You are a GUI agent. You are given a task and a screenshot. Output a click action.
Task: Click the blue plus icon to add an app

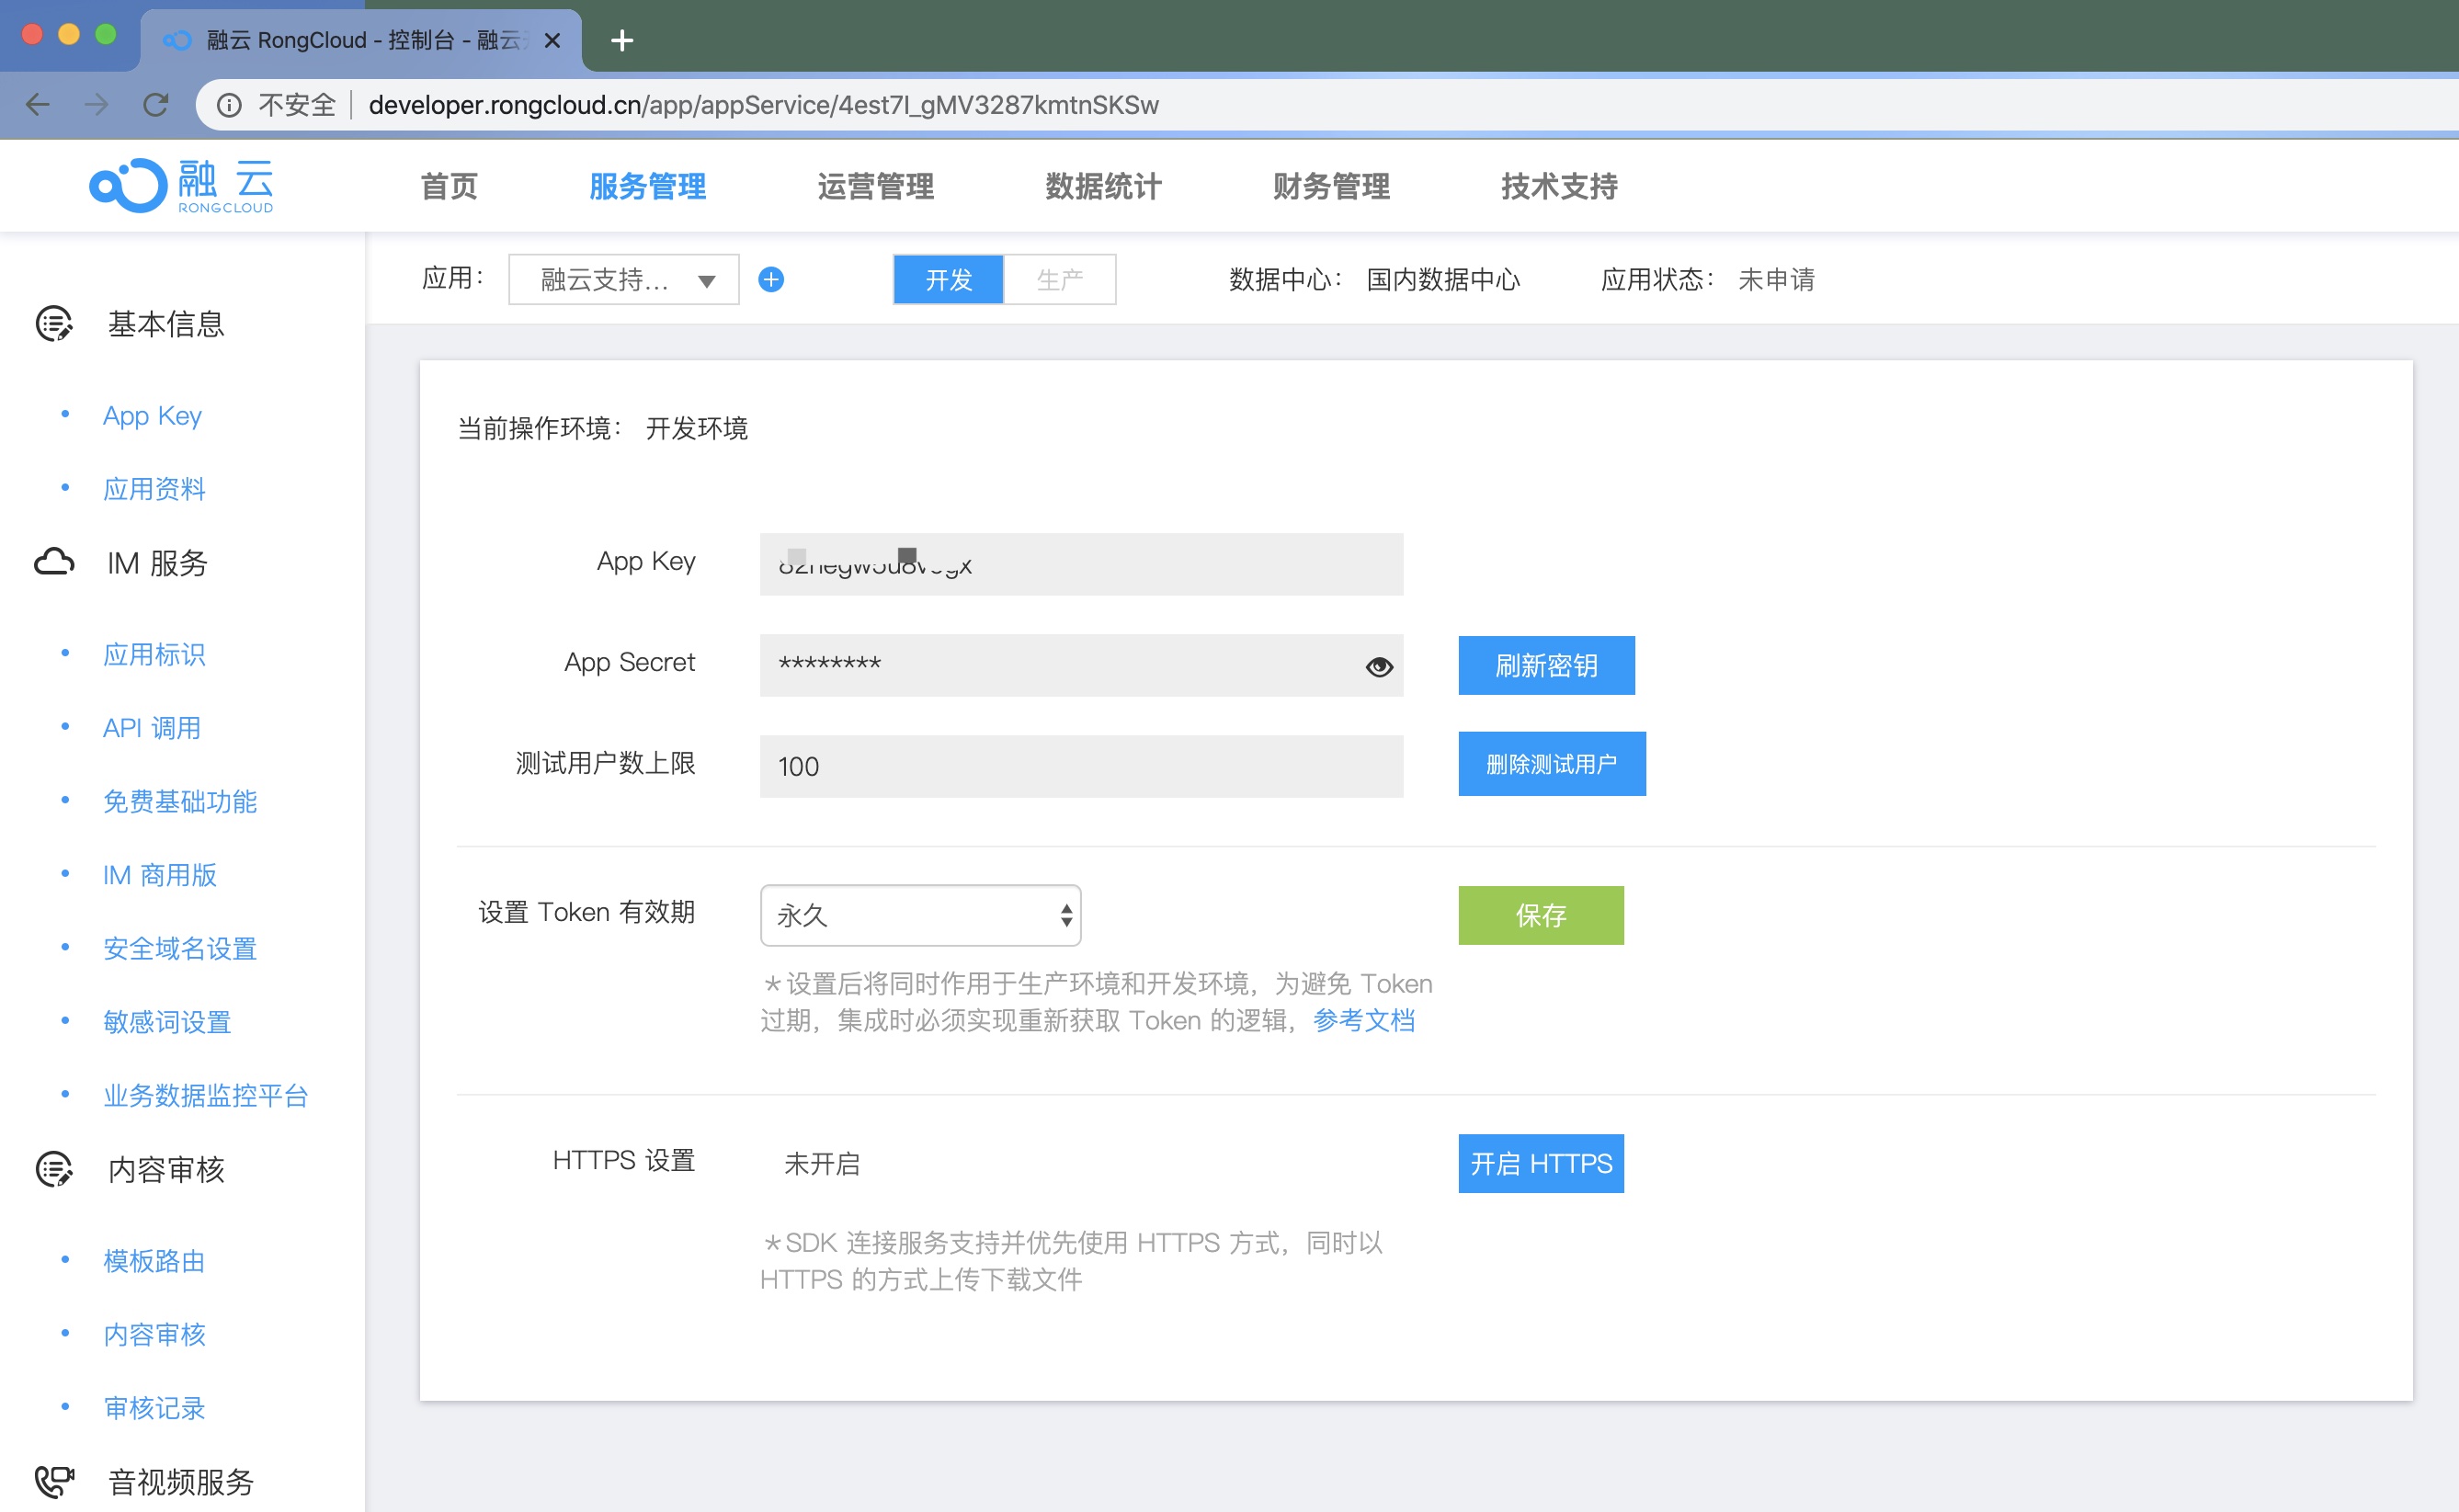click(x=771, y=279)
